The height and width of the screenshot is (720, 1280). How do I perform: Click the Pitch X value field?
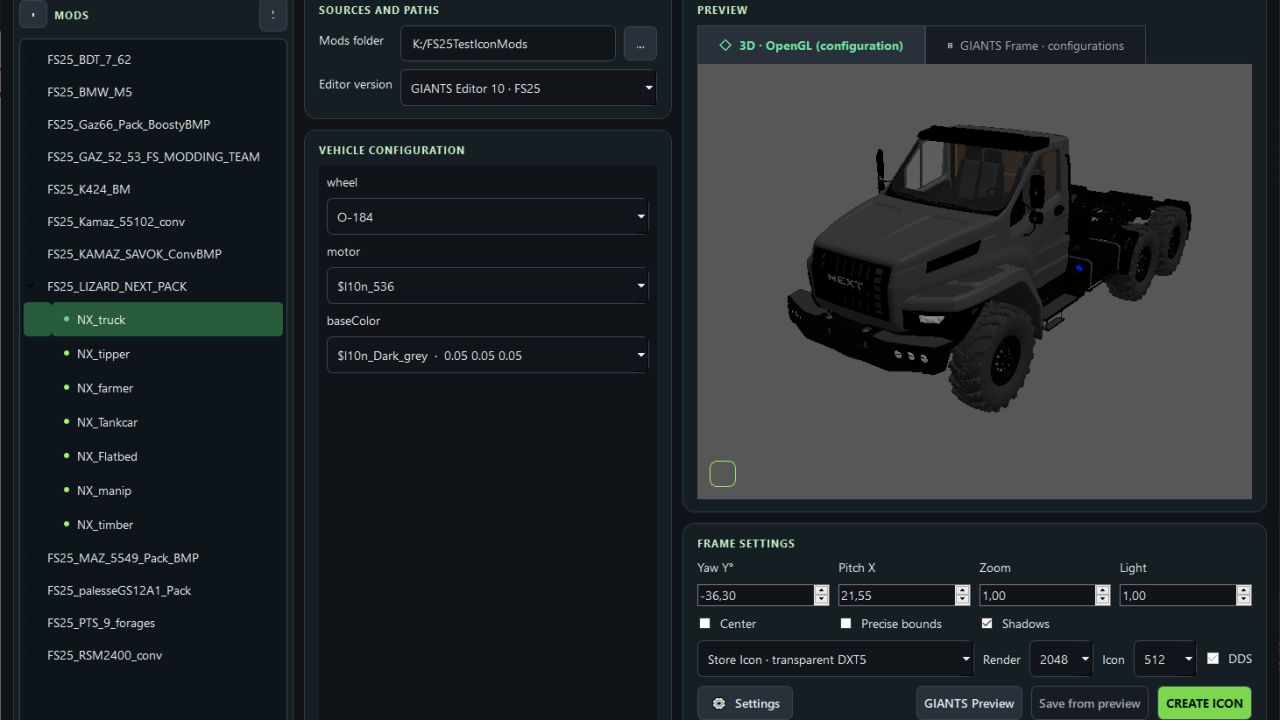[897, 595]
